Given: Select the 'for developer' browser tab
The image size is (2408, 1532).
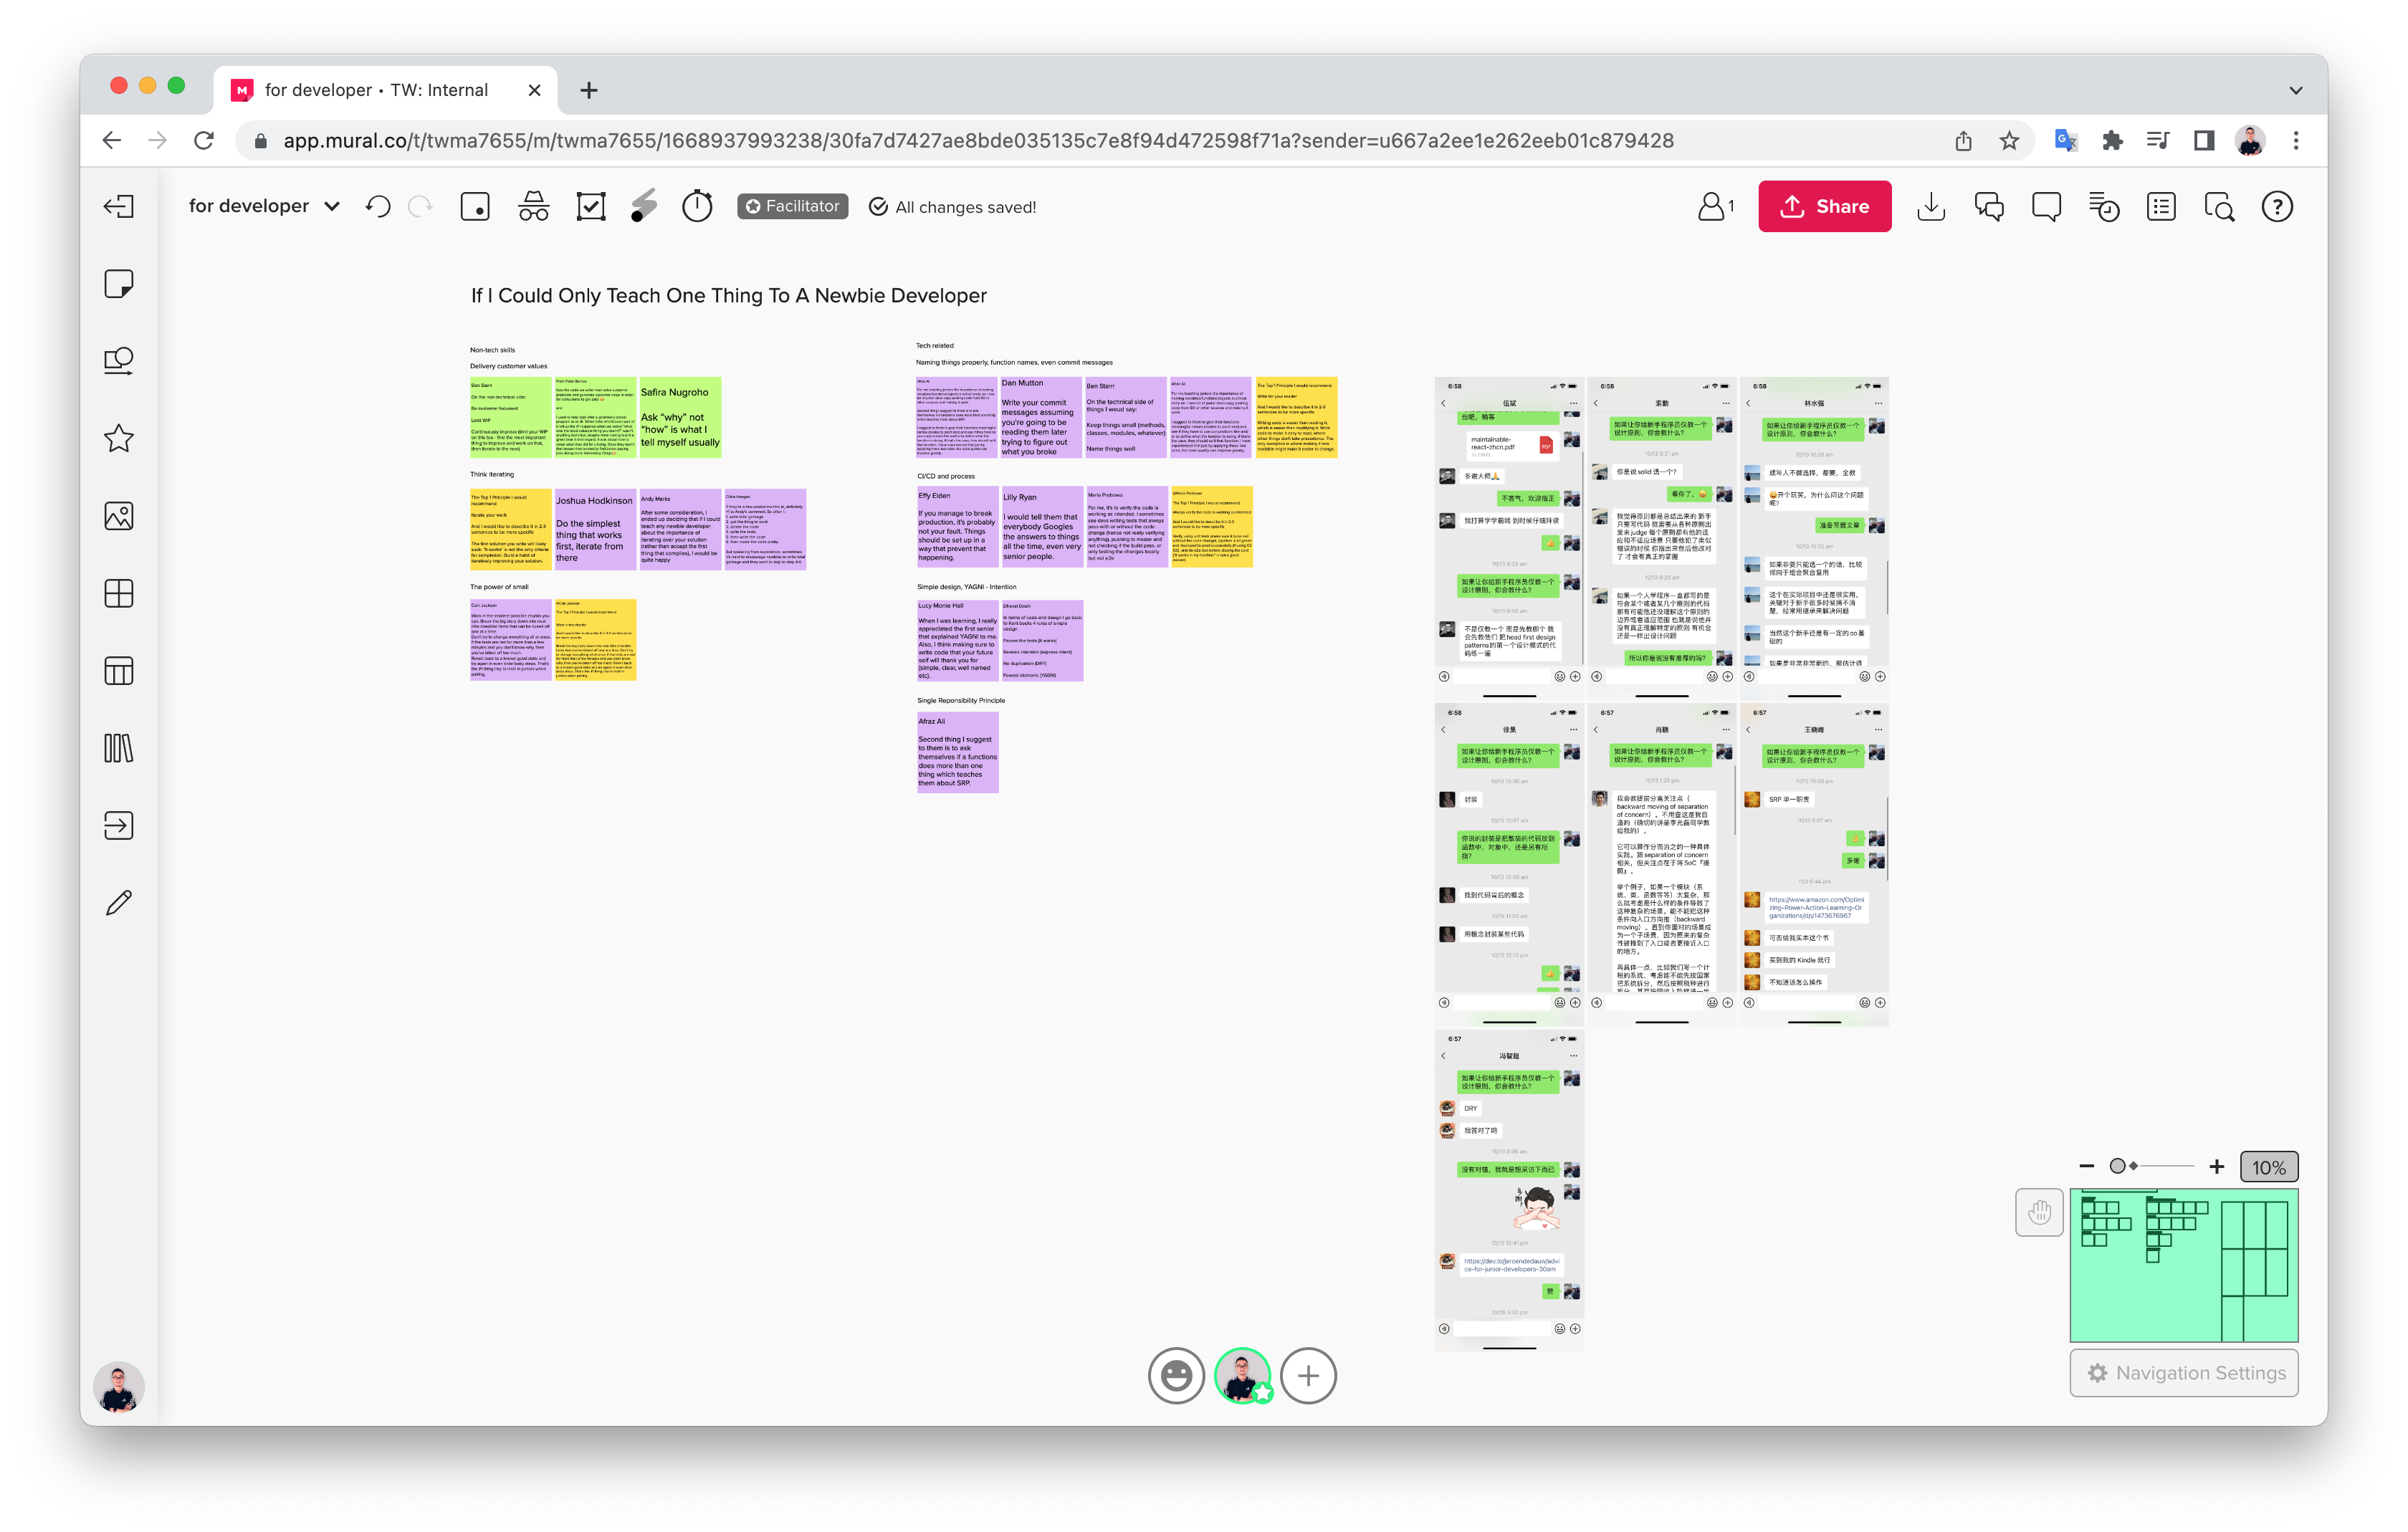Looking at the screenshot, I should (x=376, y=90).
